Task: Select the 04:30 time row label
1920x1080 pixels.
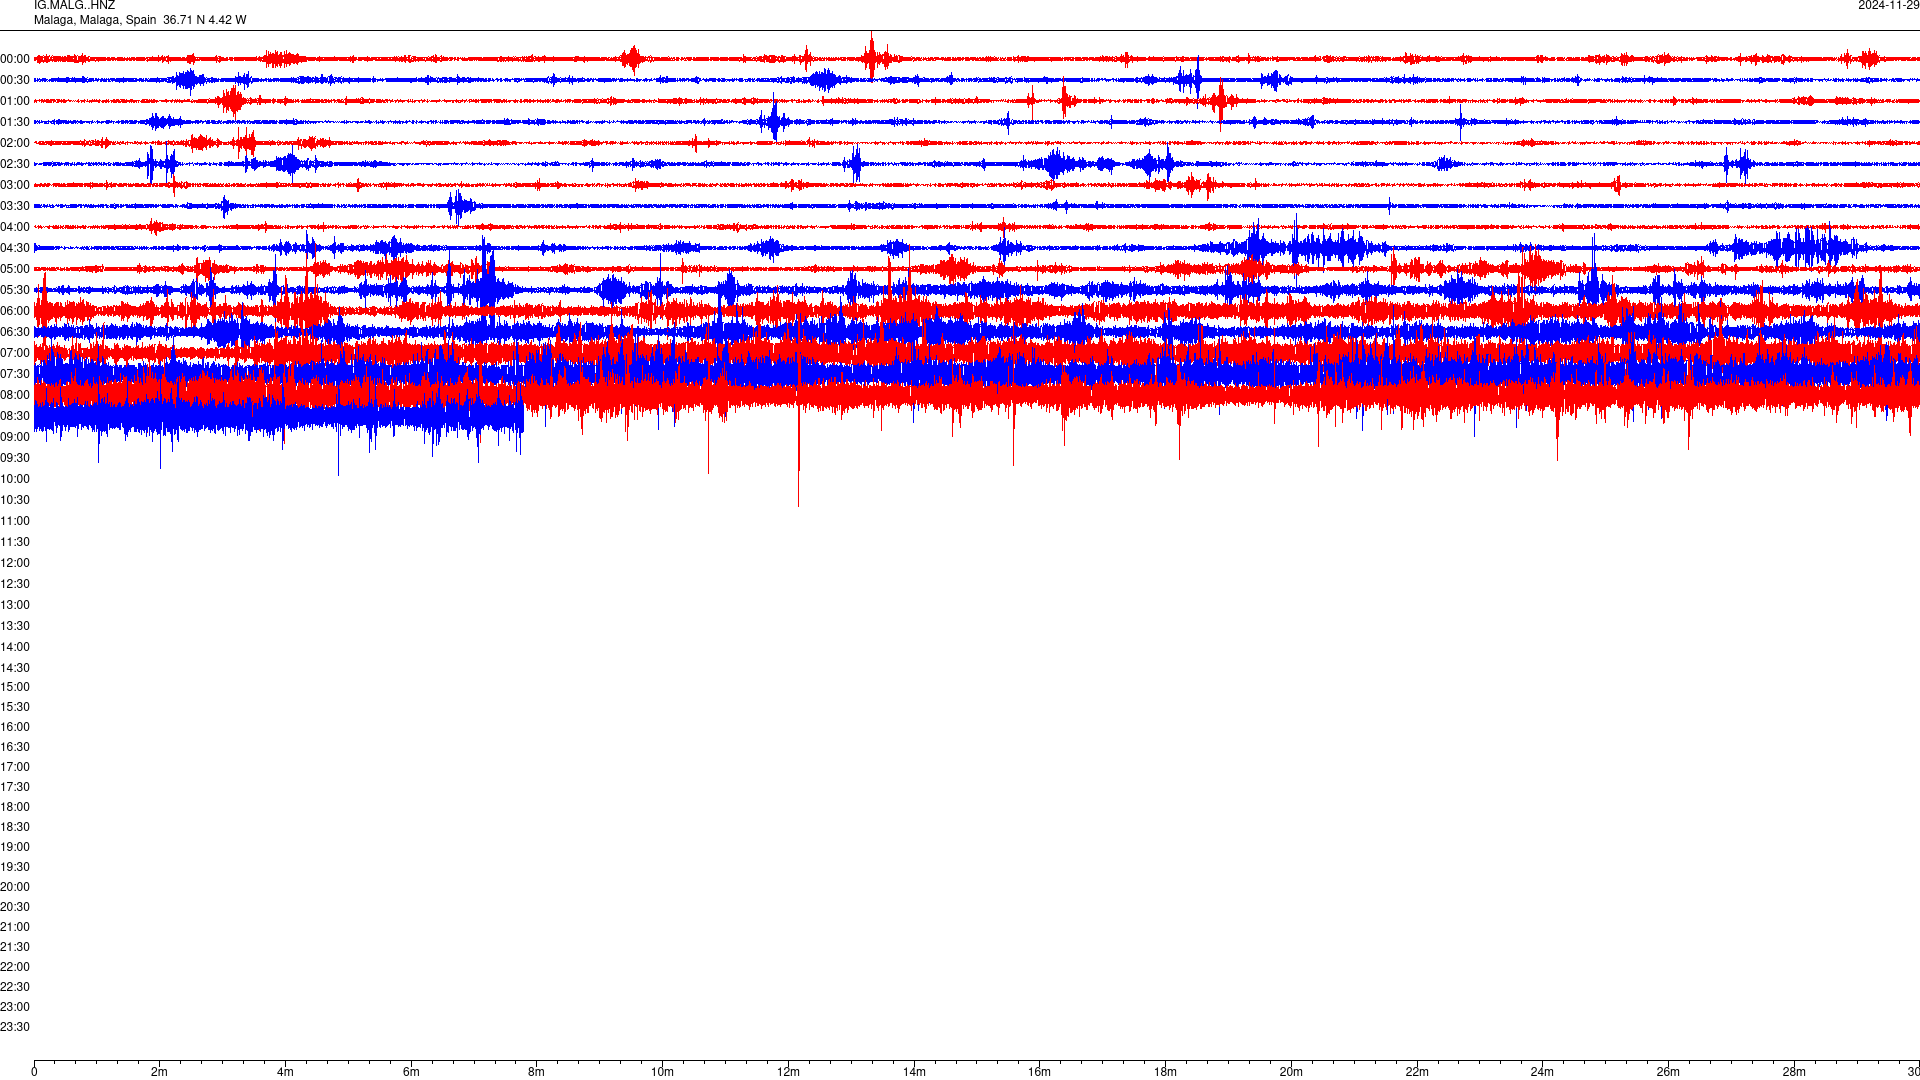Action: coord(15,248)
